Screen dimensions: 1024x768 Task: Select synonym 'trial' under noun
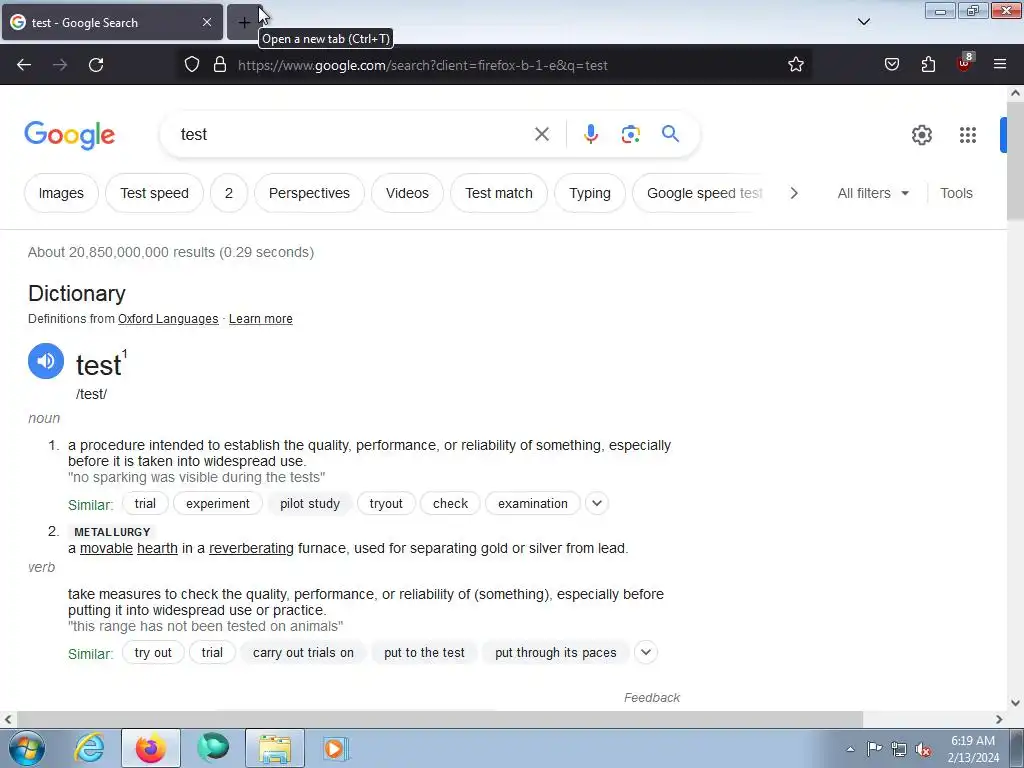tap(145, 504)
